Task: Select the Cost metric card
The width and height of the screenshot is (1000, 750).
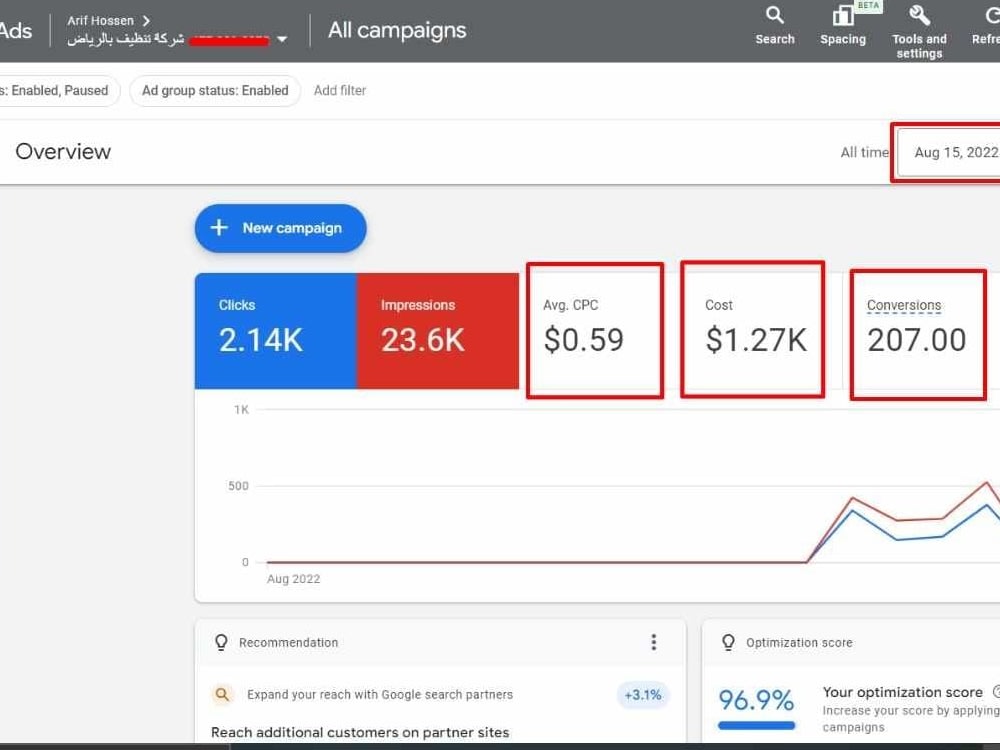Action: 753,329
